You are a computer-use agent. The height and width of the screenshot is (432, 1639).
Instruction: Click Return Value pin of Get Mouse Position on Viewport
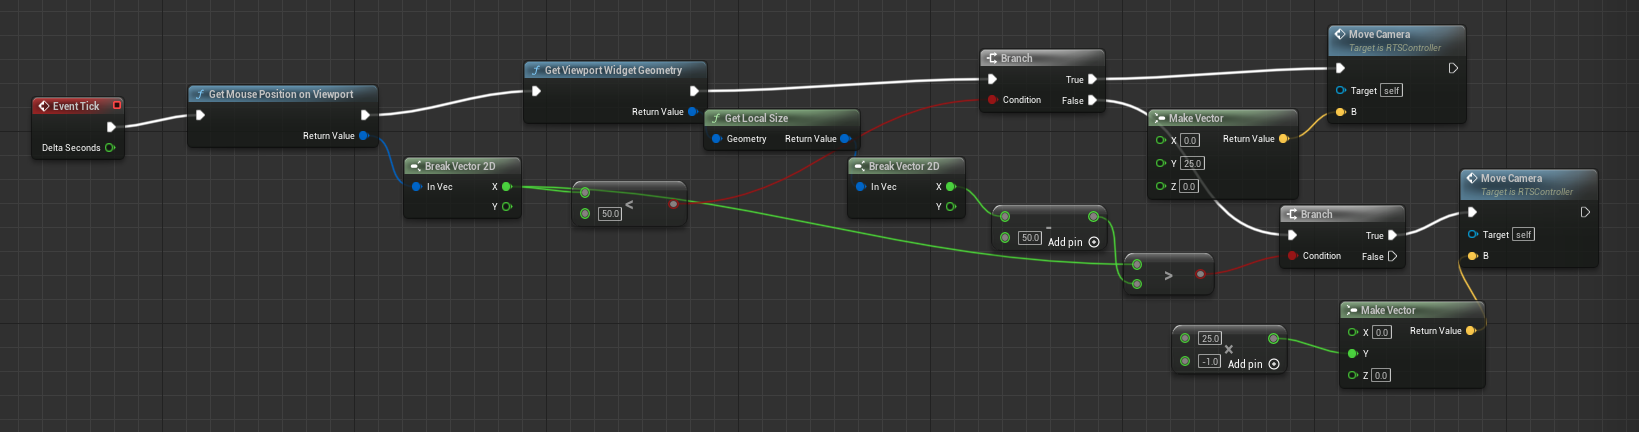tap(364, 136)
